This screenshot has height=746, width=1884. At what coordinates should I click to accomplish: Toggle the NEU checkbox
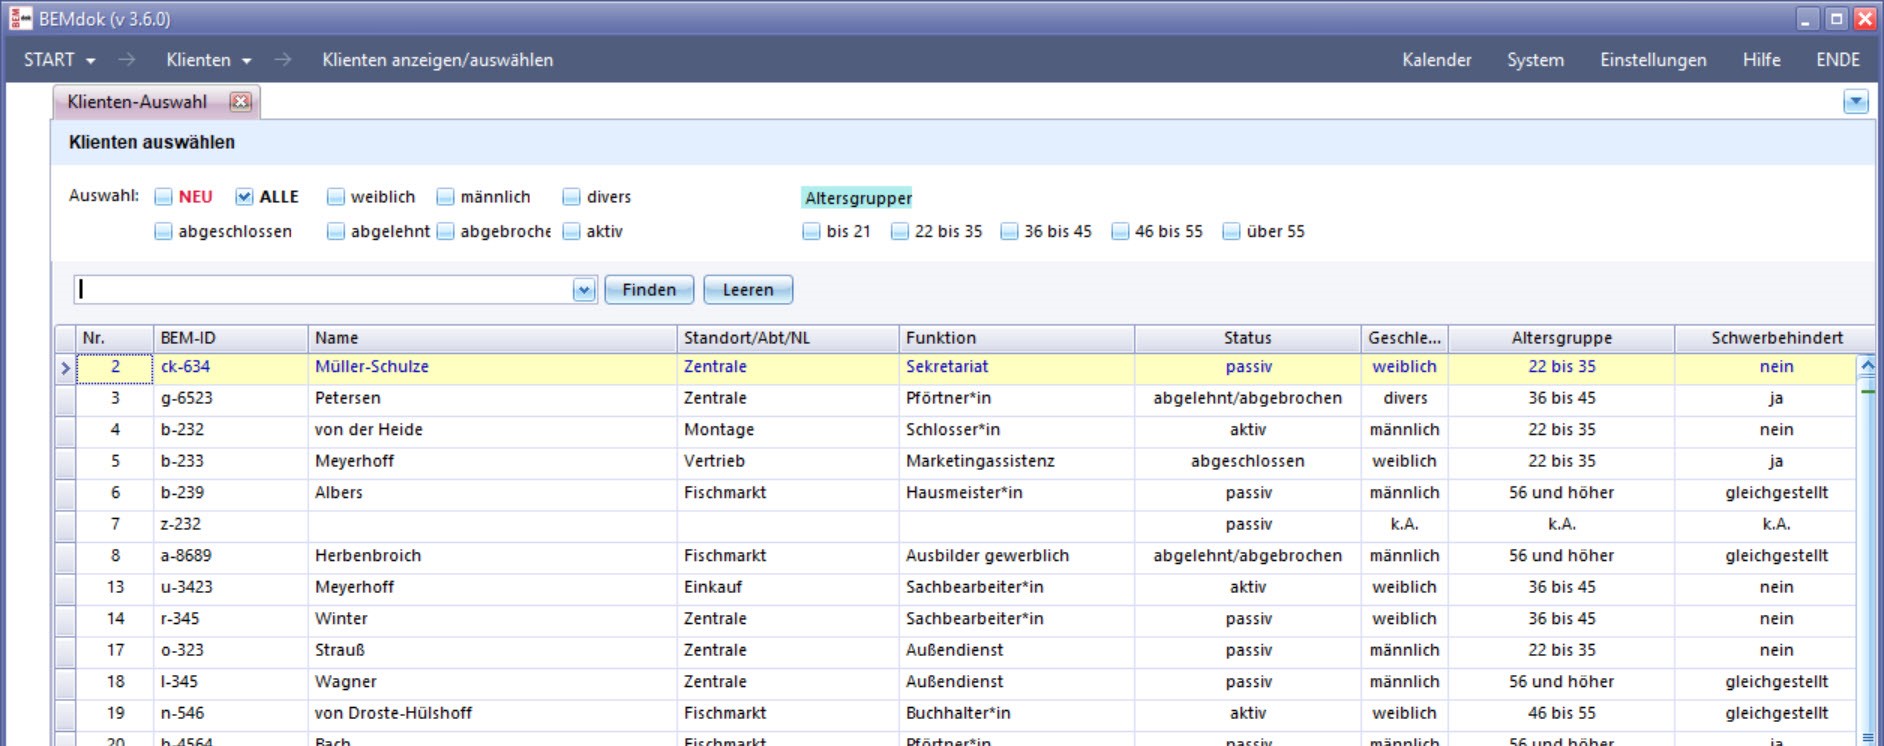(164, 197)
